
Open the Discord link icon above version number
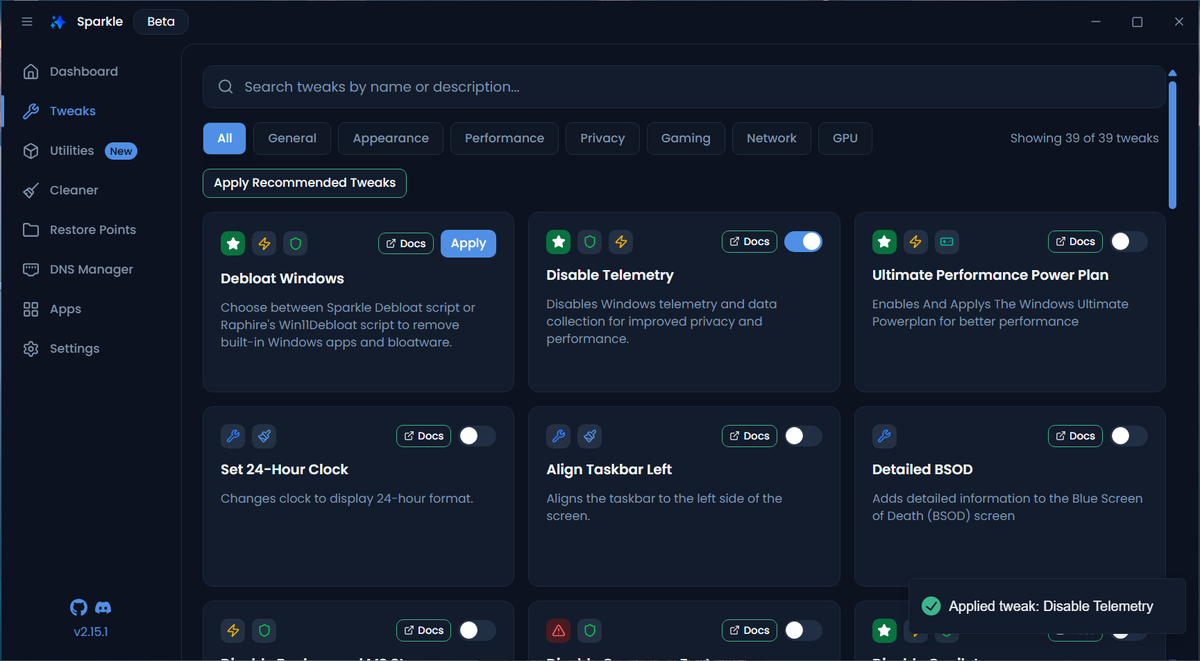103,608
